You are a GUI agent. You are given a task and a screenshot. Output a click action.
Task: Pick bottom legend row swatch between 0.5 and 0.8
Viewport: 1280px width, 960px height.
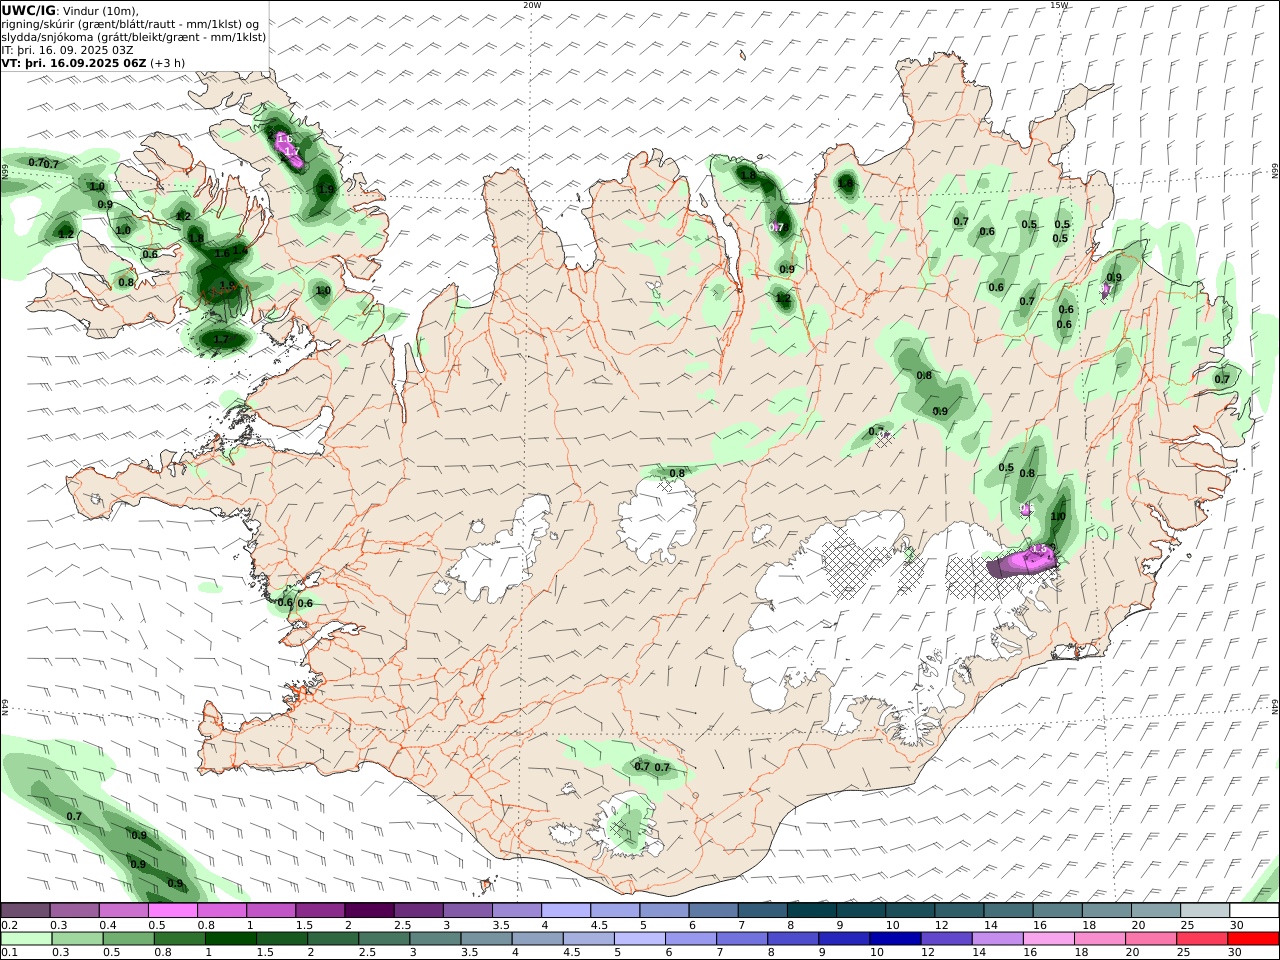point(129,939)
